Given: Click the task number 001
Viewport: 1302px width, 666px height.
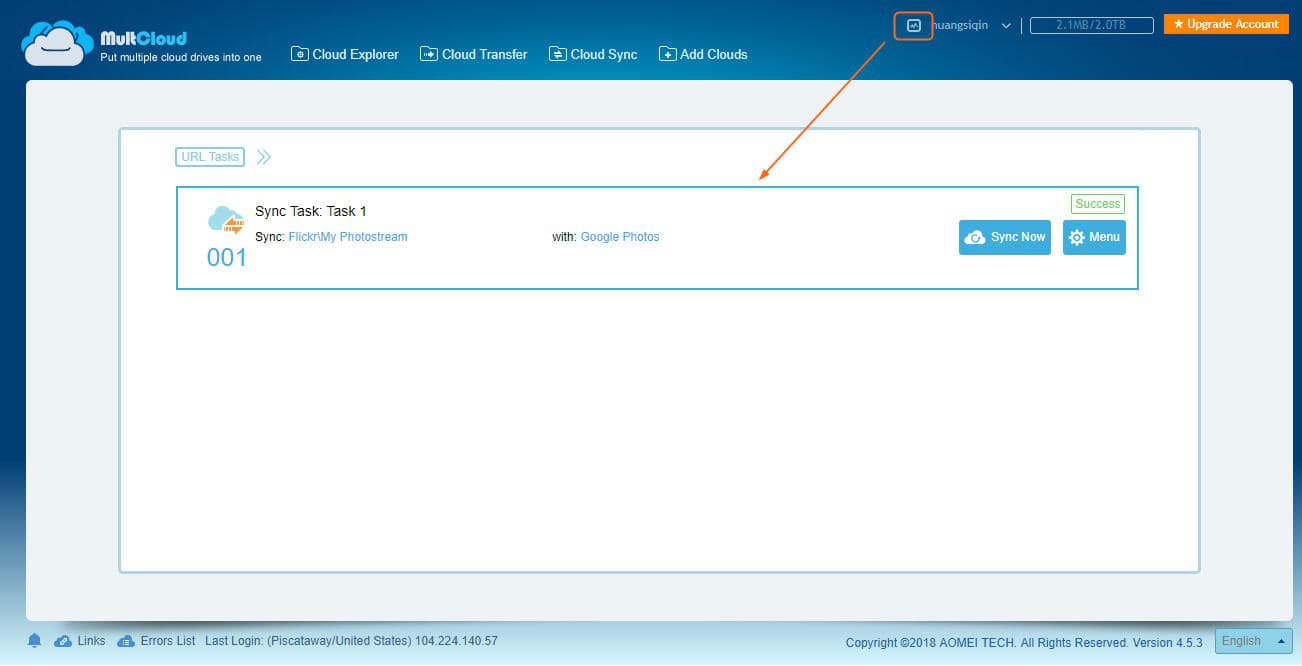Looking at the screenshot, I should pos(226,258).
